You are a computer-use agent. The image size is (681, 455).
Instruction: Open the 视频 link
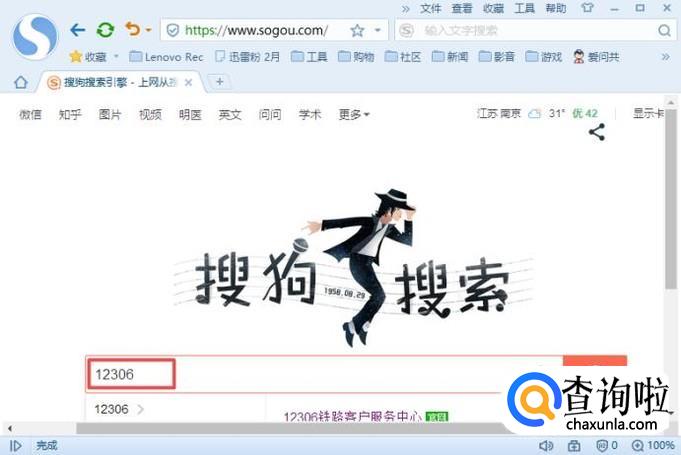(x=150, y=114)
